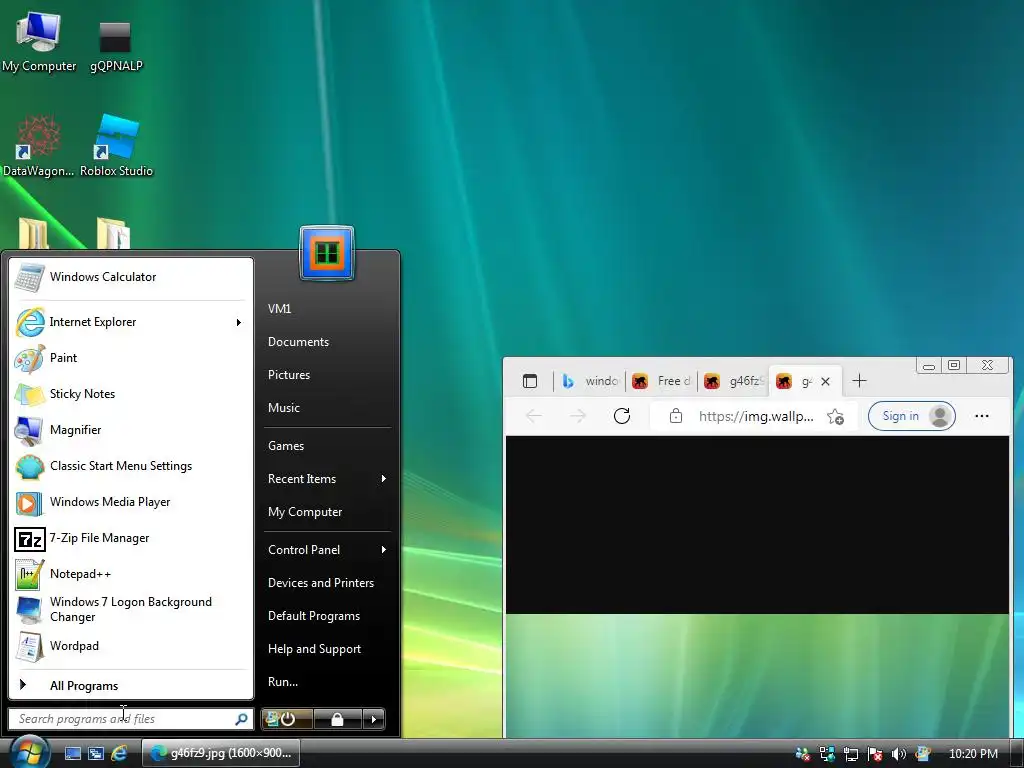The width and height of the screenshot is (1024, 768).
Task: Click the search magnifier icon
Action: (241, 719)
